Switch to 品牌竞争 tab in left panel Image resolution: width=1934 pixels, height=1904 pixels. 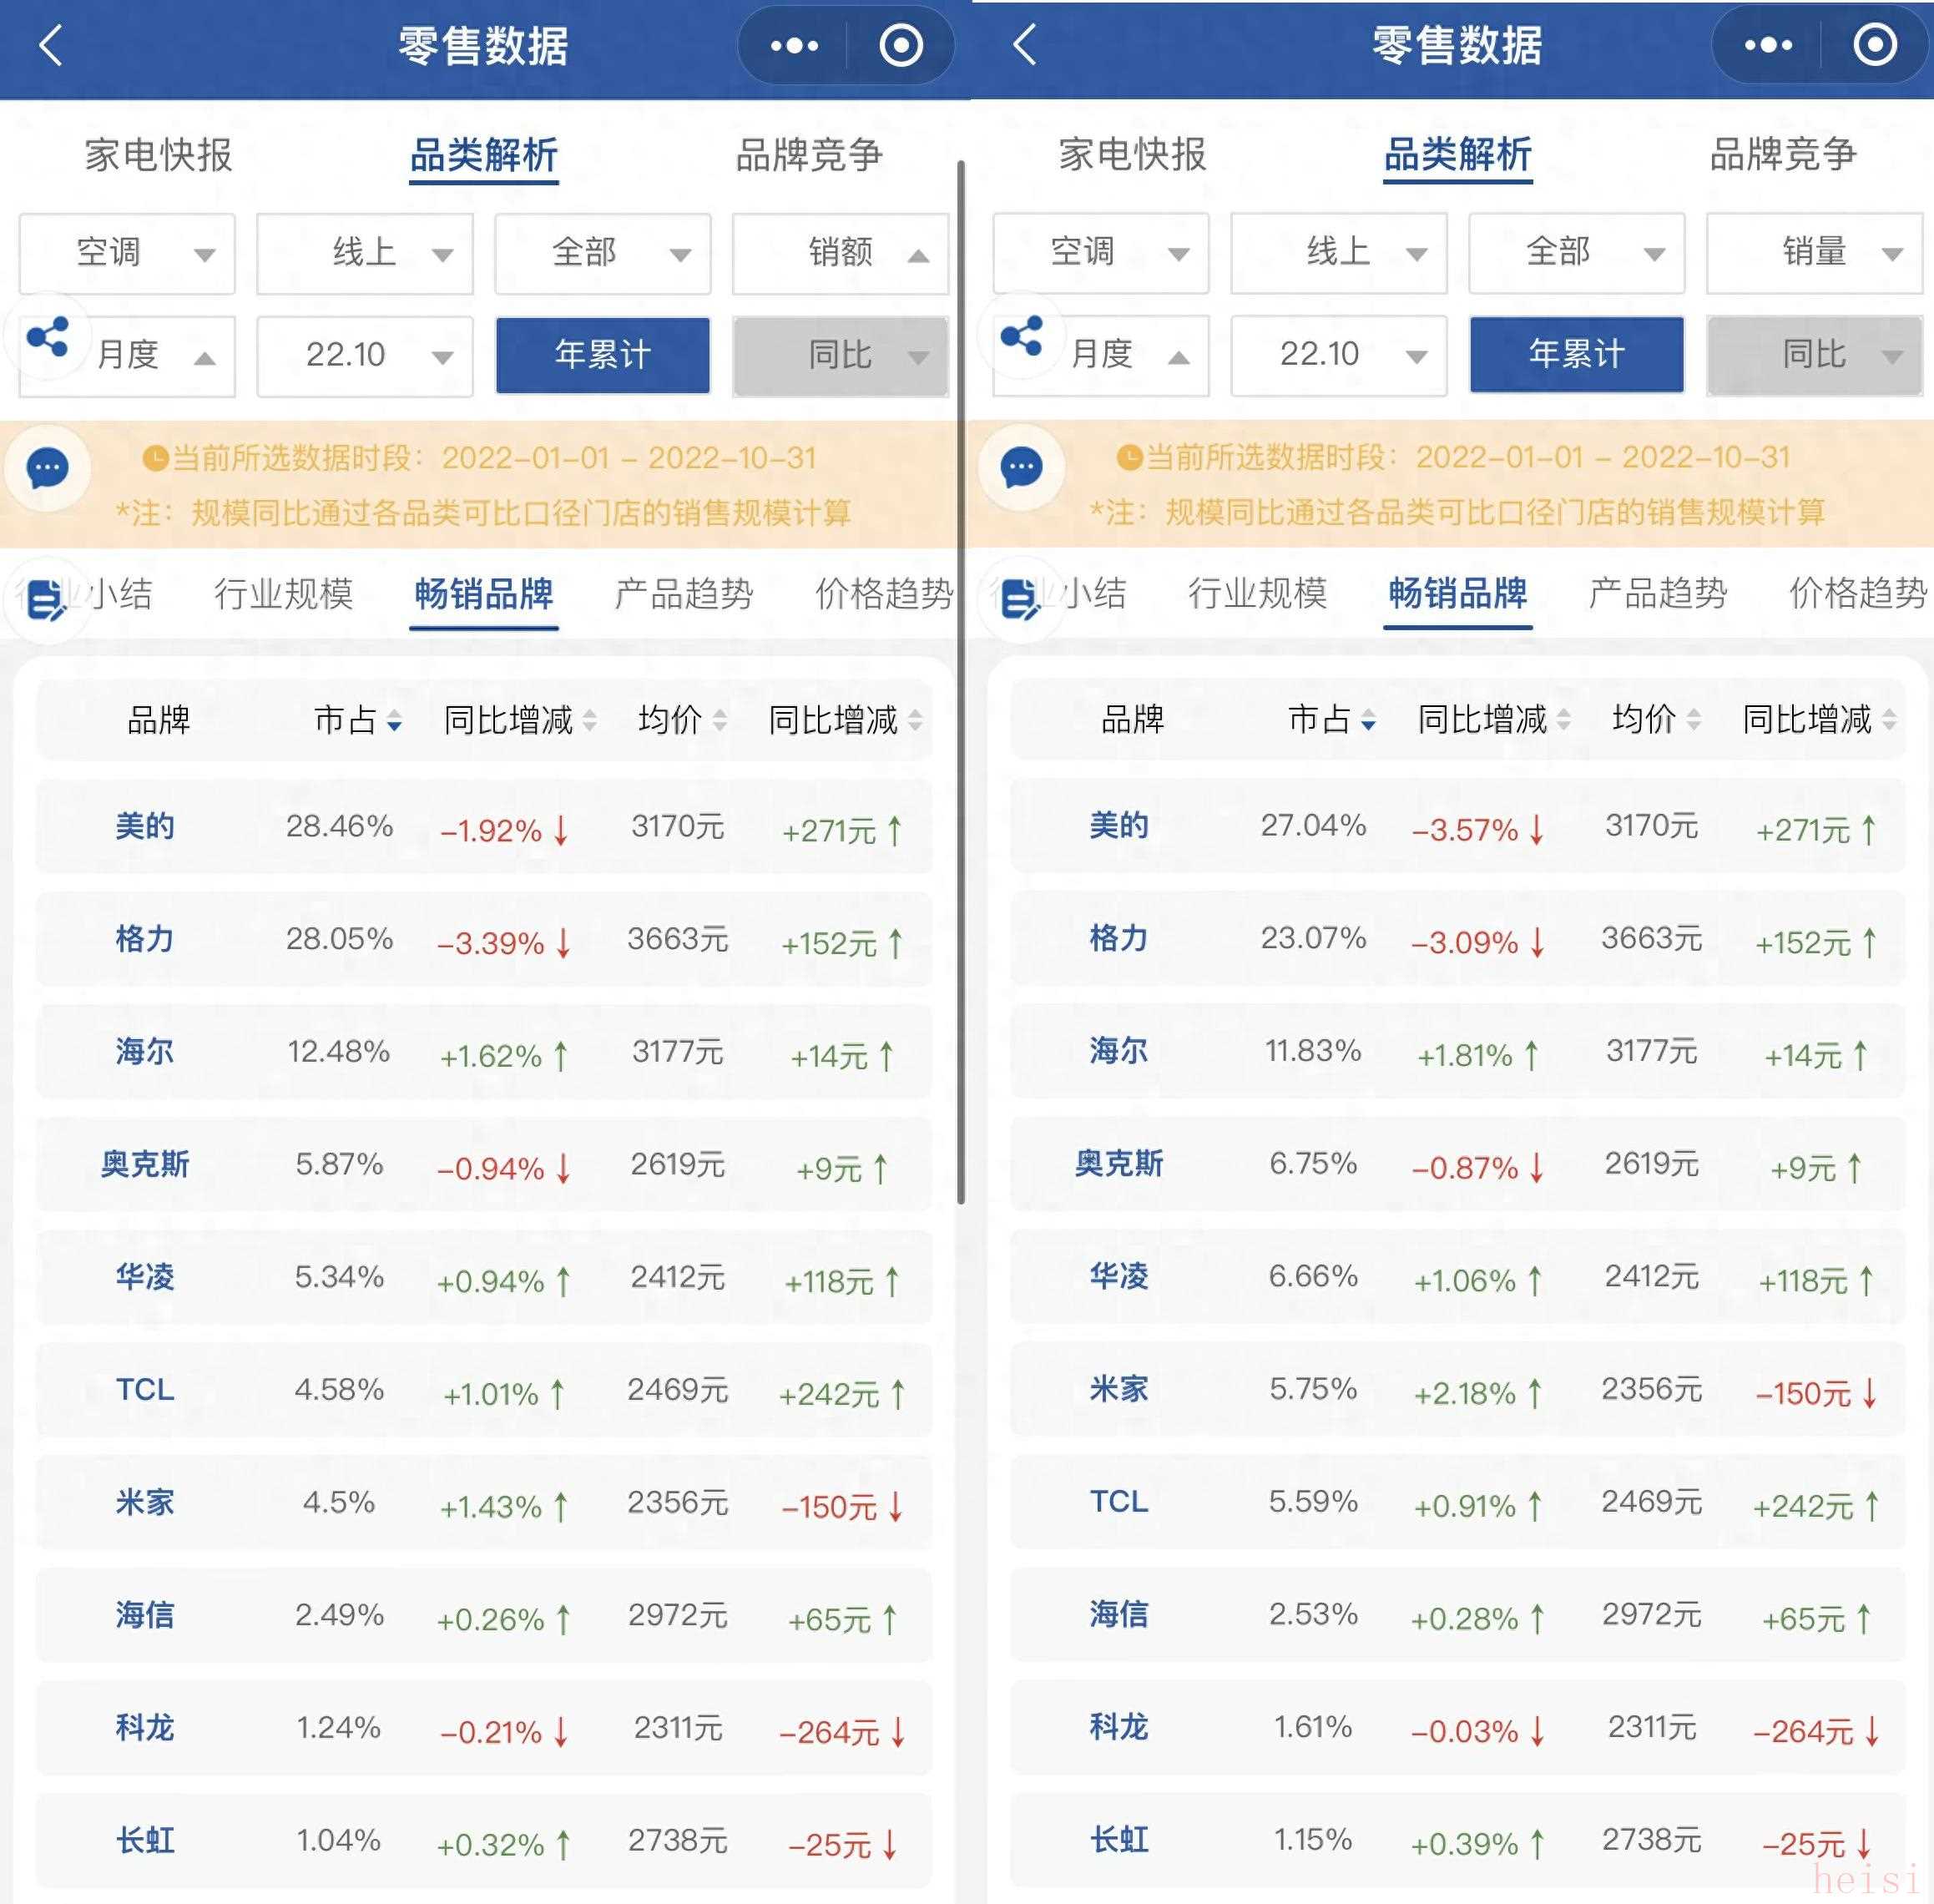[809, 156]
